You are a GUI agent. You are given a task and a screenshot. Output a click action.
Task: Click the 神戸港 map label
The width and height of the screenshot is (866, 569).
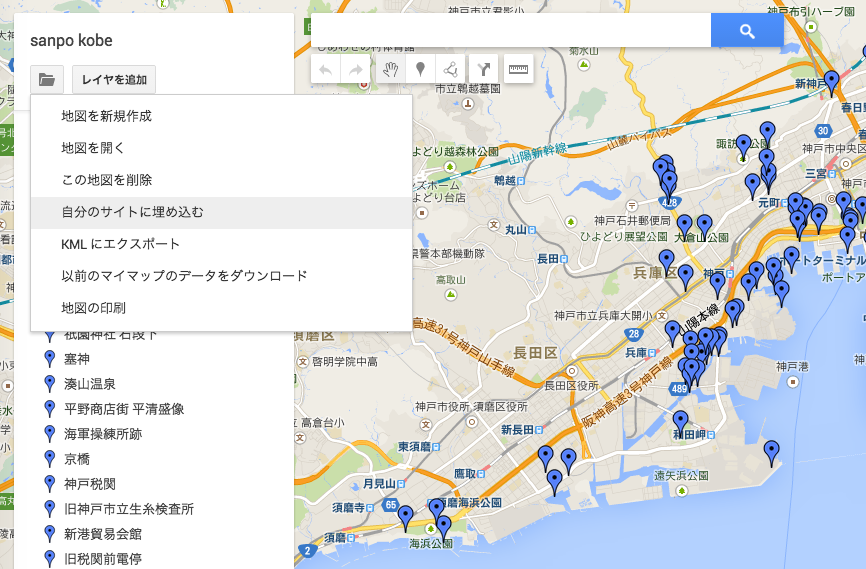pyautogui.click(x=792, y=366)
